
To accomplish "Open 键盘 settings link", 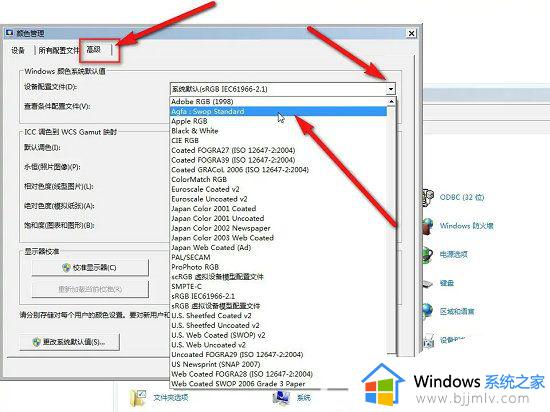I will pos(447,283).
